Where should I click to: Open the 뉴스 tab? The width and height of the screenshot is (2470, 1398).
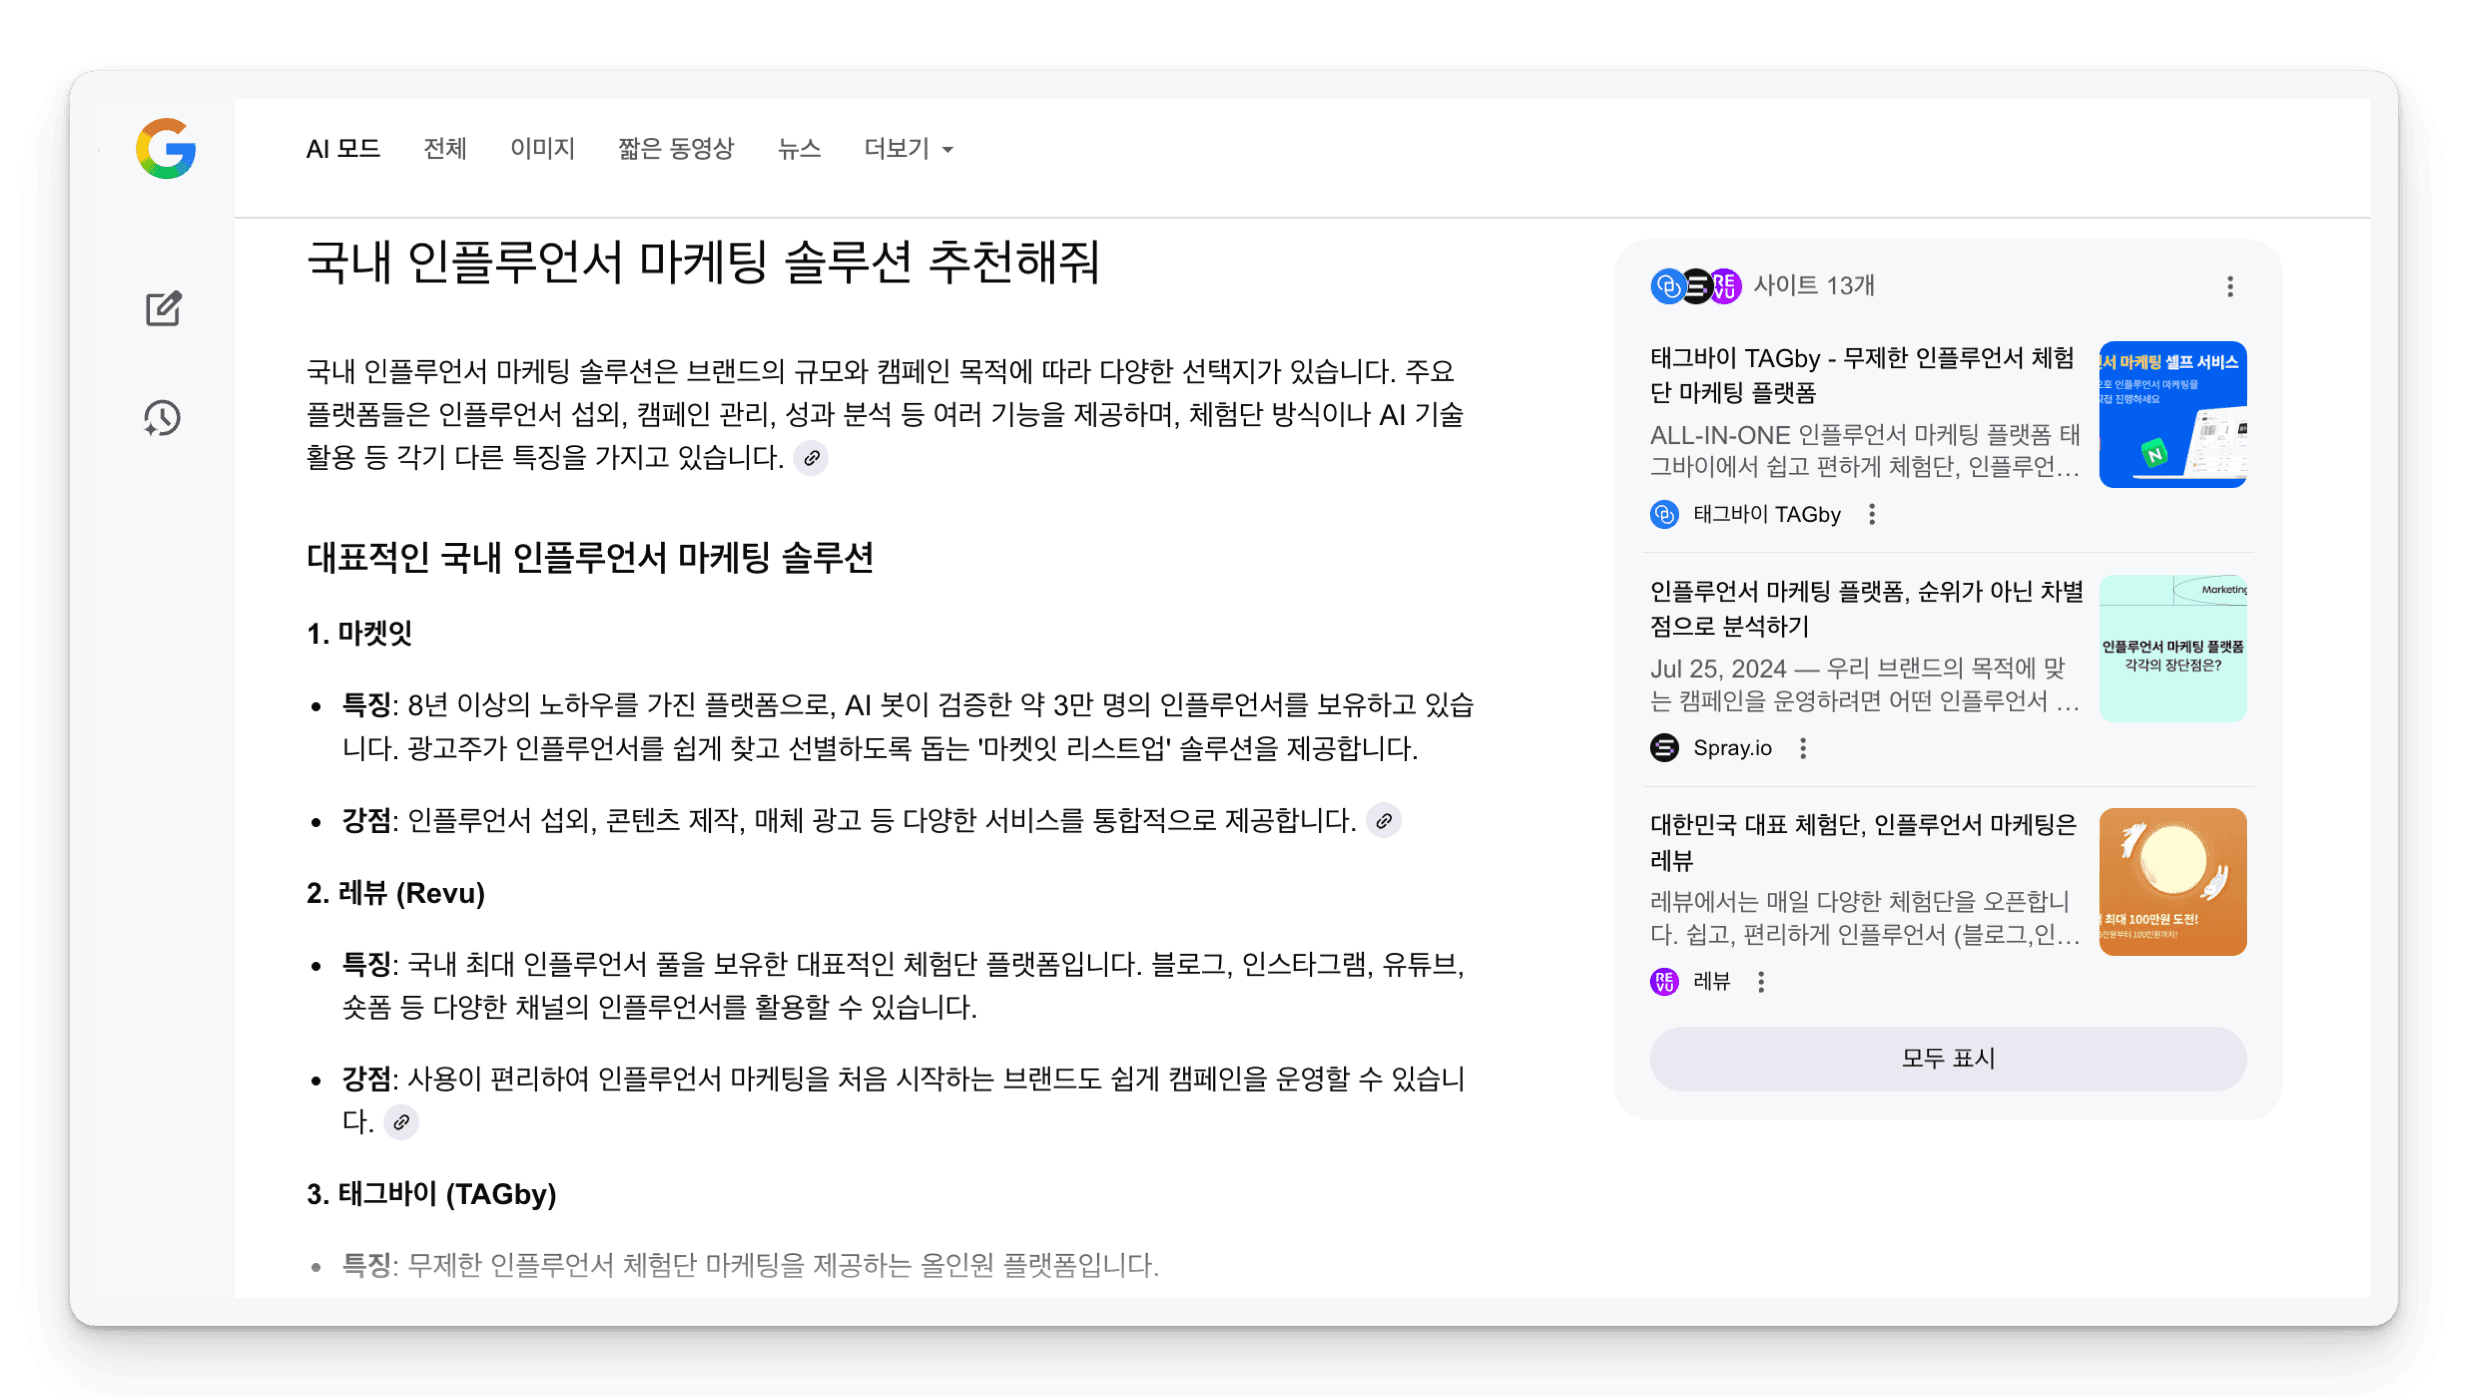click(798, 149)
